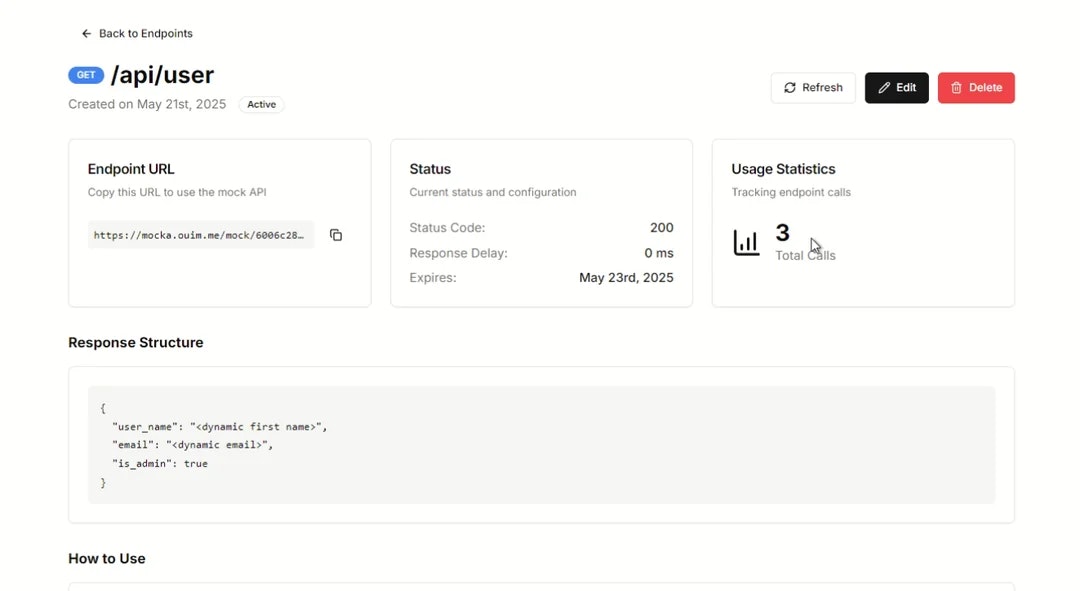Click the Status card heading
The height and width of the screenshot is (591, 1080).
(430, 169)
